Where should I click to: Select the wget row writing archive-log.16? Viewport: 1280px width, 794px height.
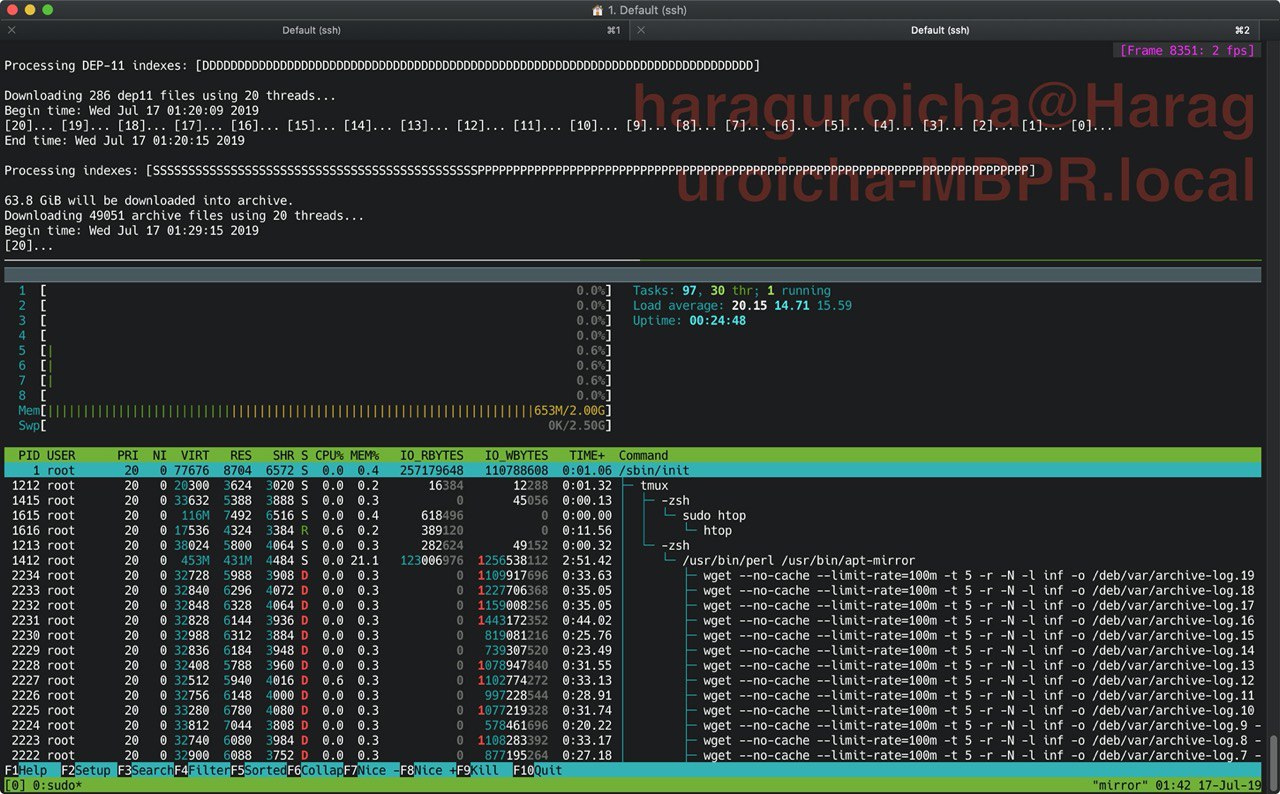[632, 620]
